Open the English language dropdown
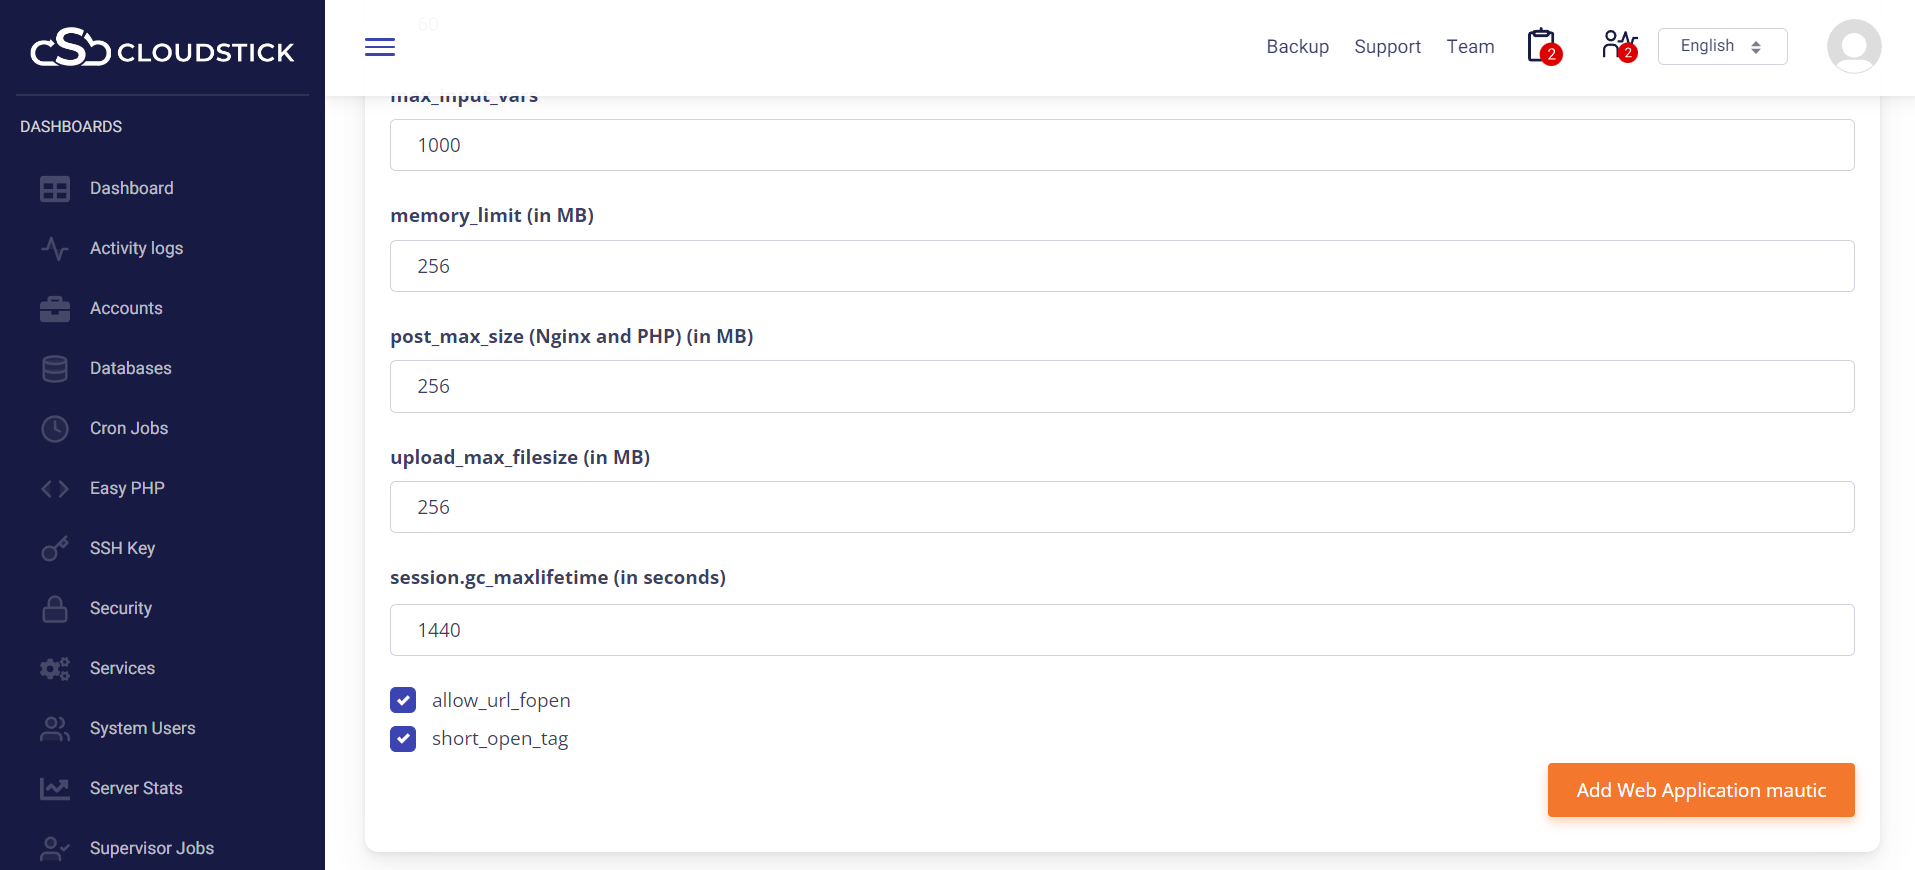Viewport: 1915px width, 870px height. [x=1721, y=47]
